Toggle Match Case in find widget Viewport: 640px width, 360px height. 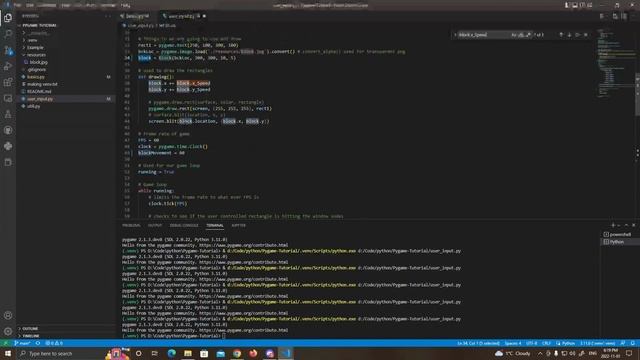tap(514, 35)
